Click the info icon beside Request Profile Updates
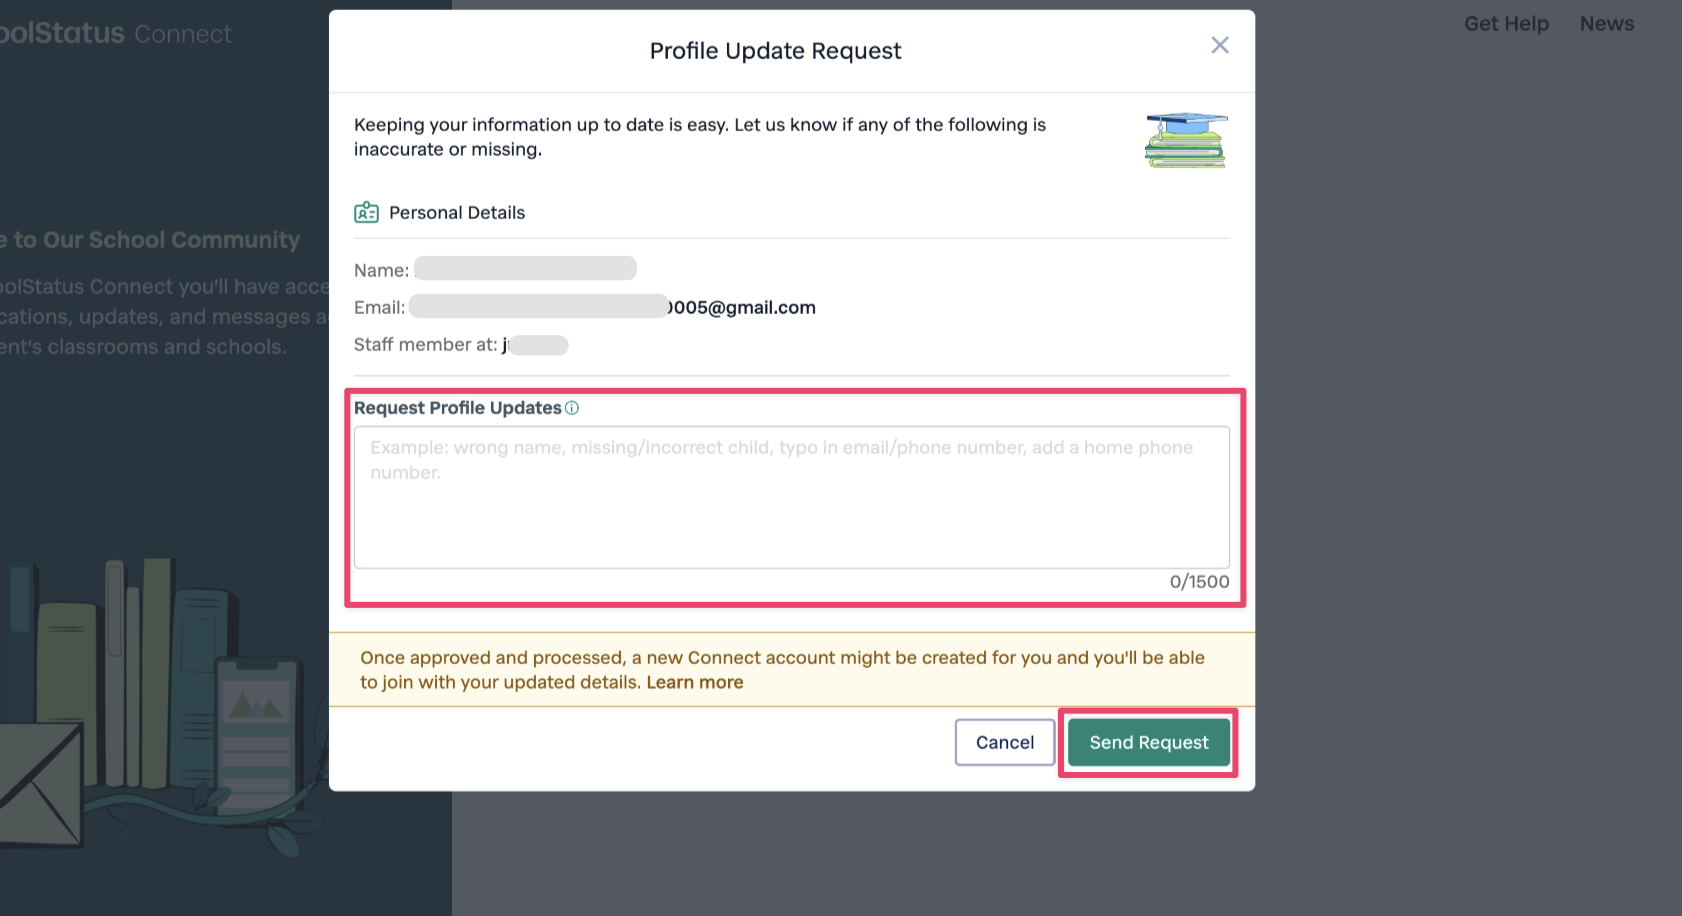Image resolution: width=1682 pixels, height=916 pixels. click(x=572, y=407)
